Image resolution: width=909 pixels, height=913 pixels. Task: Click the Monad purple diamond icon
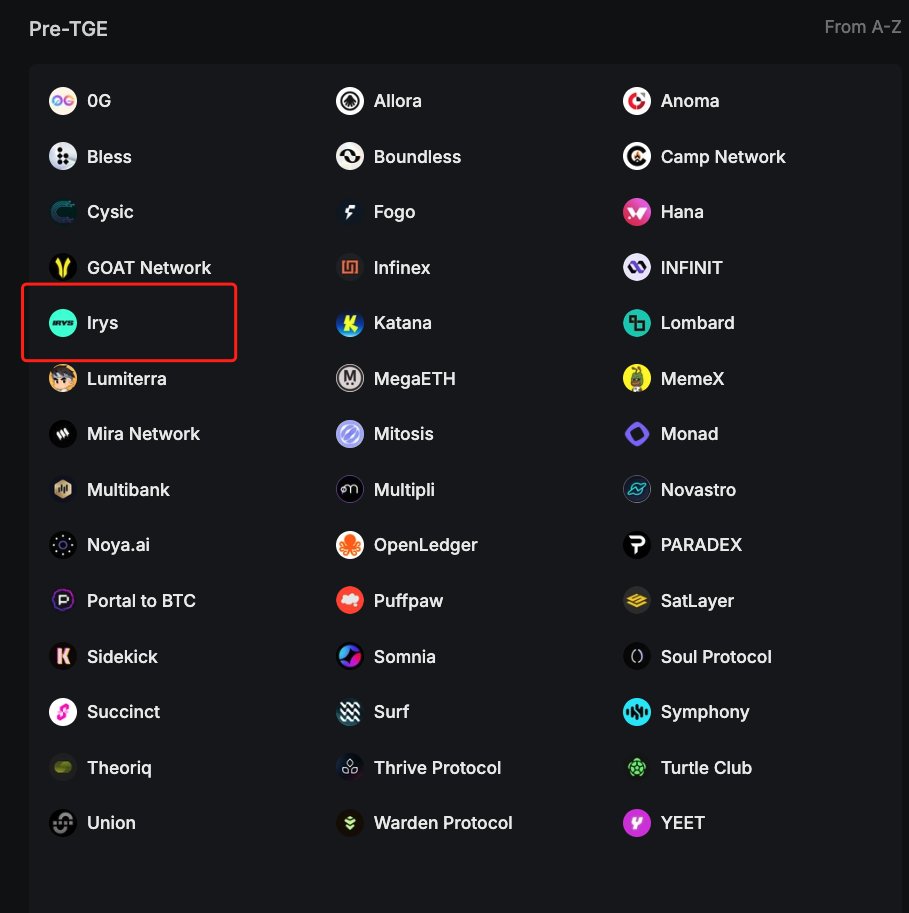pyautogui.click(x=637, y=434)
